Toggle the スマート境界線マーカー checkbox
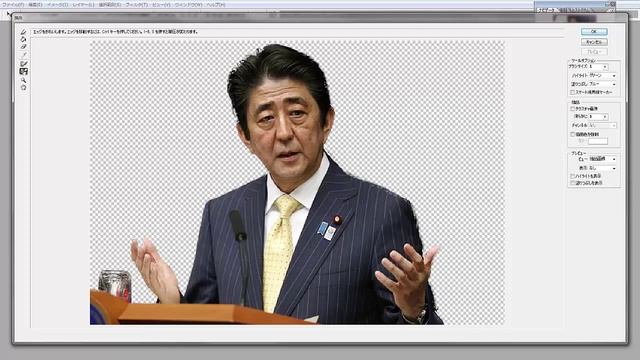Viewport: 640px width, 360px height. (x=572, y=92)
